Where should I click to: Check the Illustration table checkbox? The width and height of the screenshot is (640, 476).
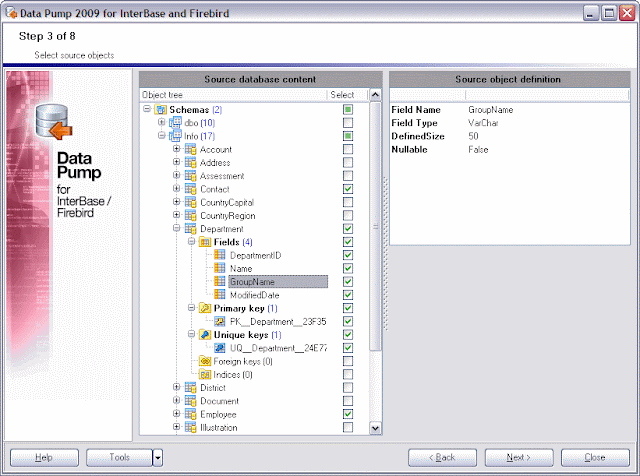(x=348, y=427)
